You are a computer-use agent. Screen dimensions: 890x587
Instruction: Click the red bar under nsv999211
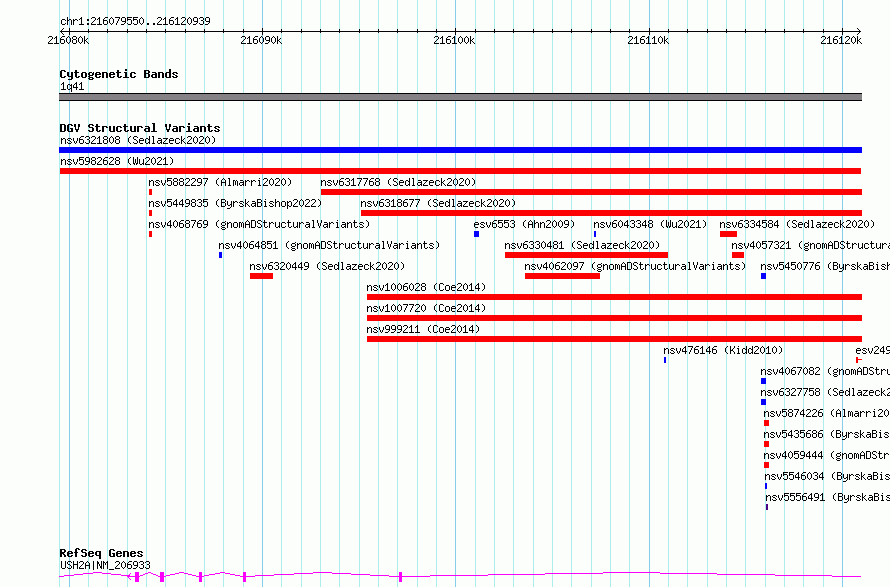point(614,339)
